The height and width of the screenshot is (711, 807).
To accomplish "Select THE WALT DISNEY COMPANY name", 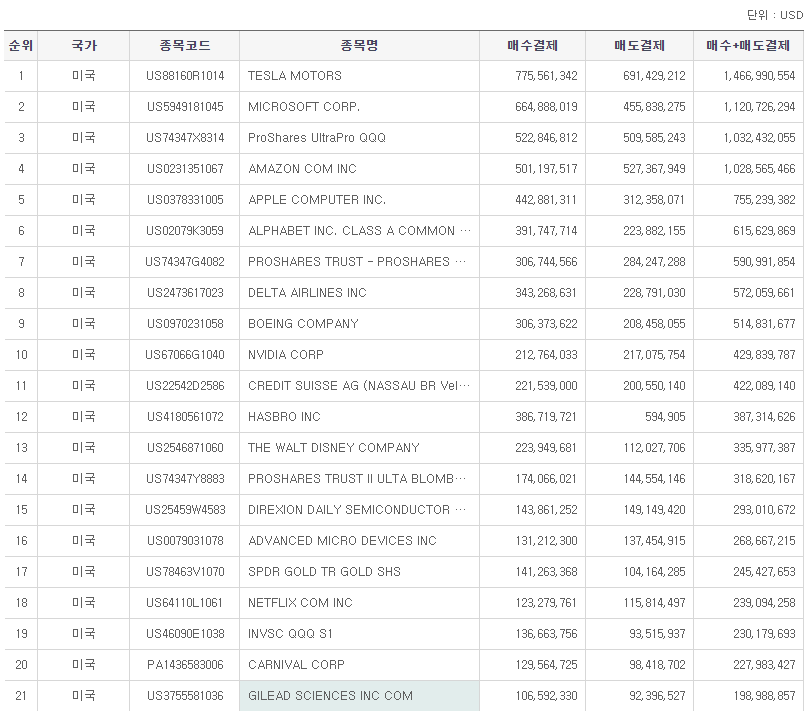I will (334, 447).
